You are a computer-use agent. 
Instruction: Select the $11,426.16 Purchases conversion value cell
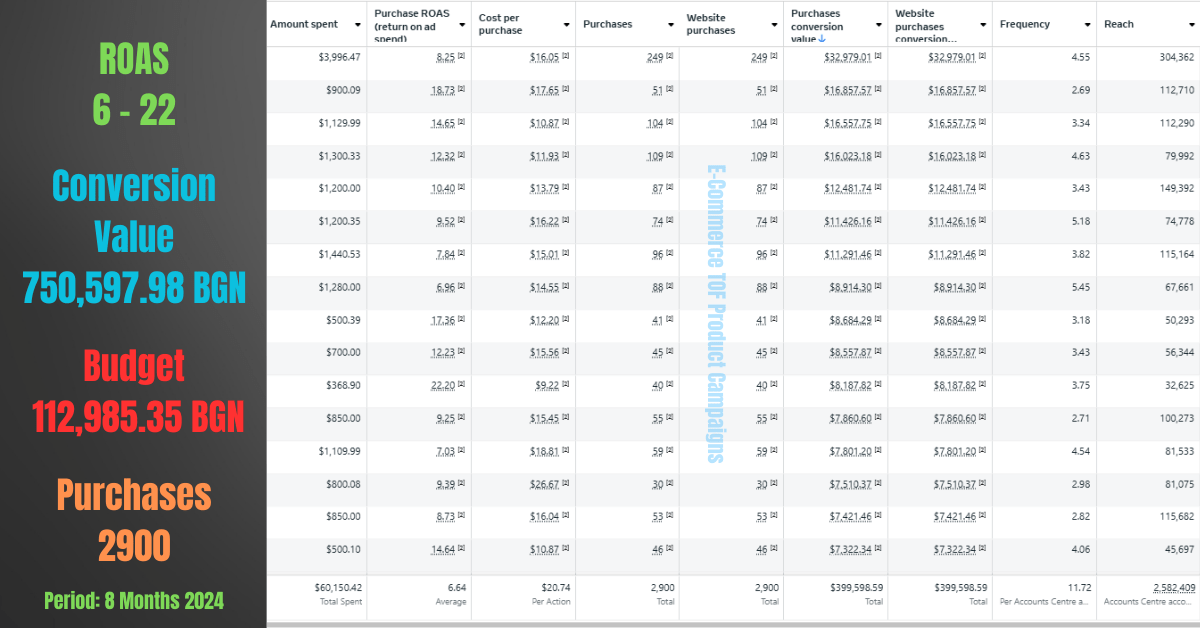[848, 221]
